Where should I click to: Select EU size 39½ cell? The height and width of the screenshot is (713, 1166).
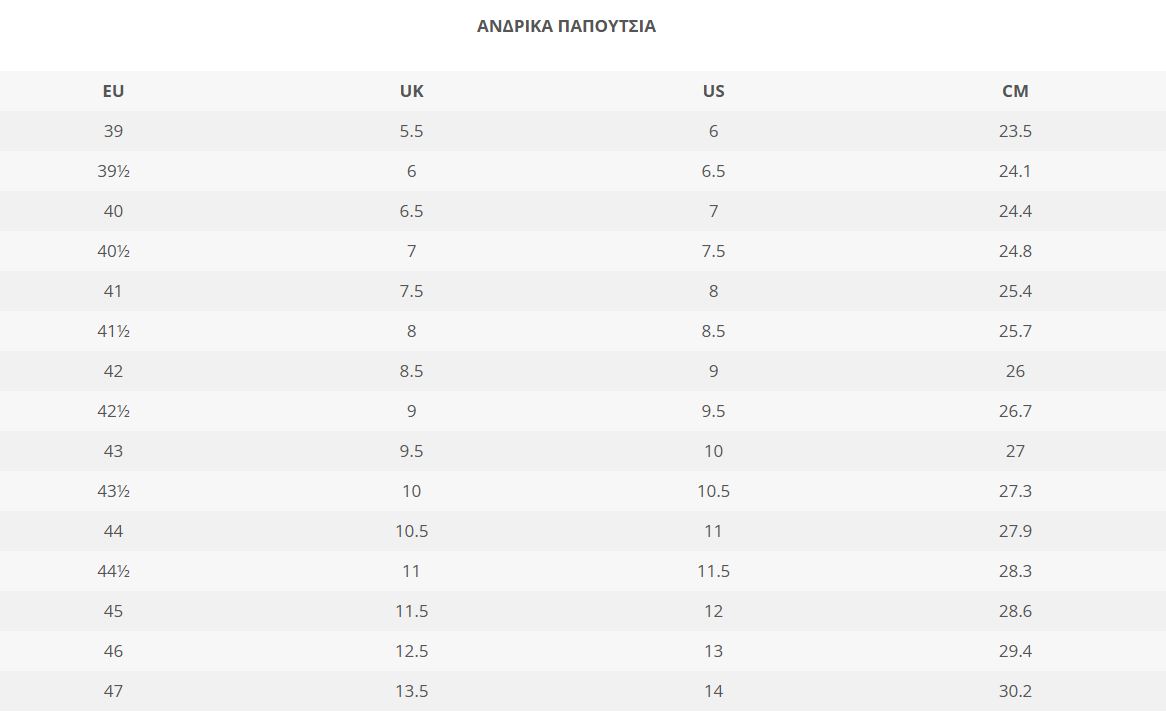[x=113, y=171]
